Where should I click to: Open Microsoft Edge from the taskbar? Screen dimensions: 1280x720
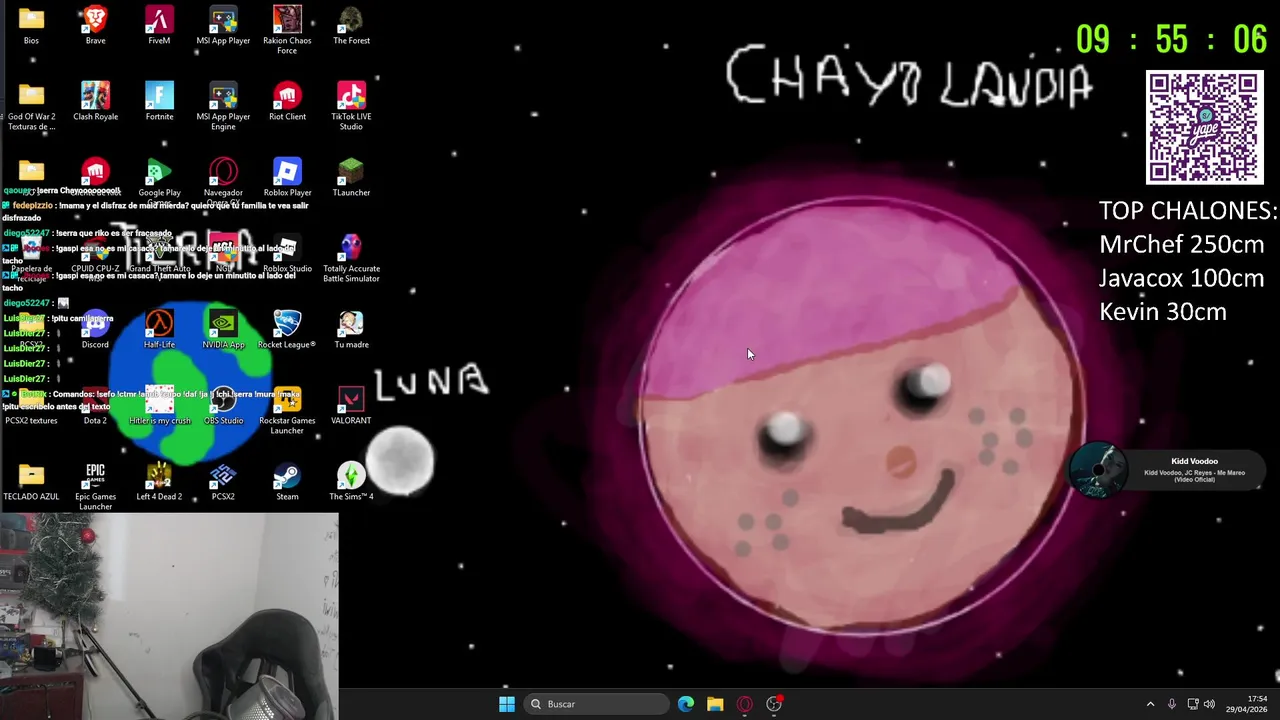(x=686, y=704)
